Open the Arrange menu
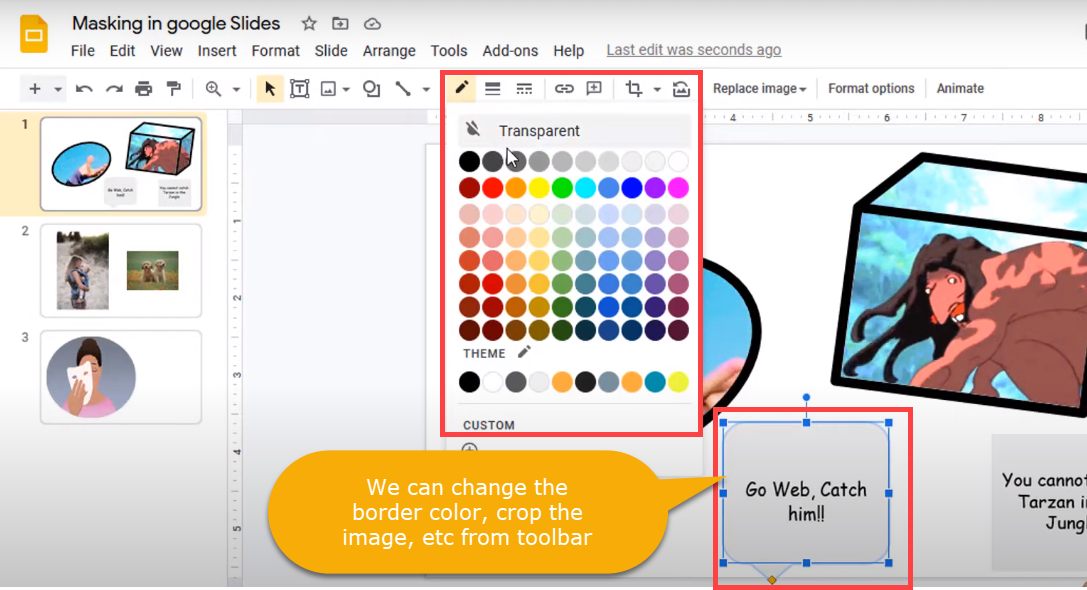The width and height of the screenshot is (1087, 590). click(x=389, y=51)
